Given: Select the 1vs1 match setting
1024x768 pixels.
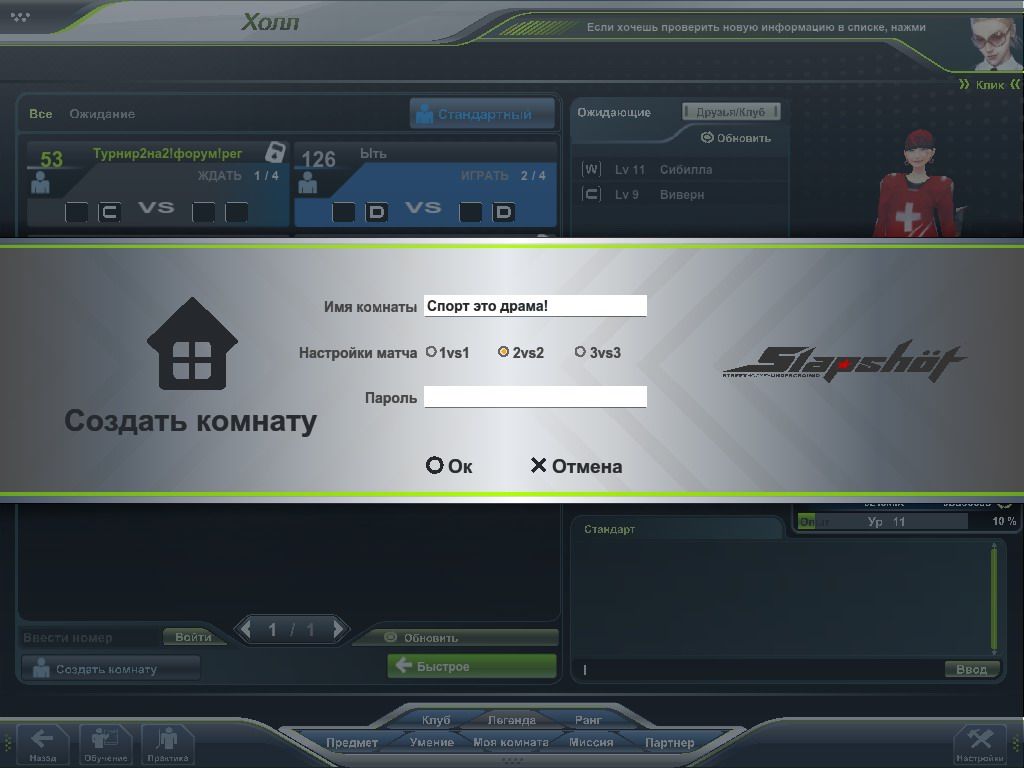Looking at the screenshot, I should coord(431,352).
